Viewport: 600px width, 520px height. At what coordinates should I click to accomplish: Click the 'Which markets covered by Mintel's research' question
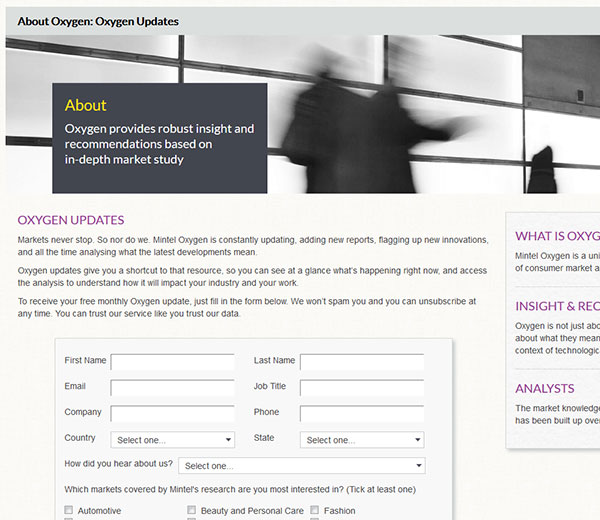[240, 489]
